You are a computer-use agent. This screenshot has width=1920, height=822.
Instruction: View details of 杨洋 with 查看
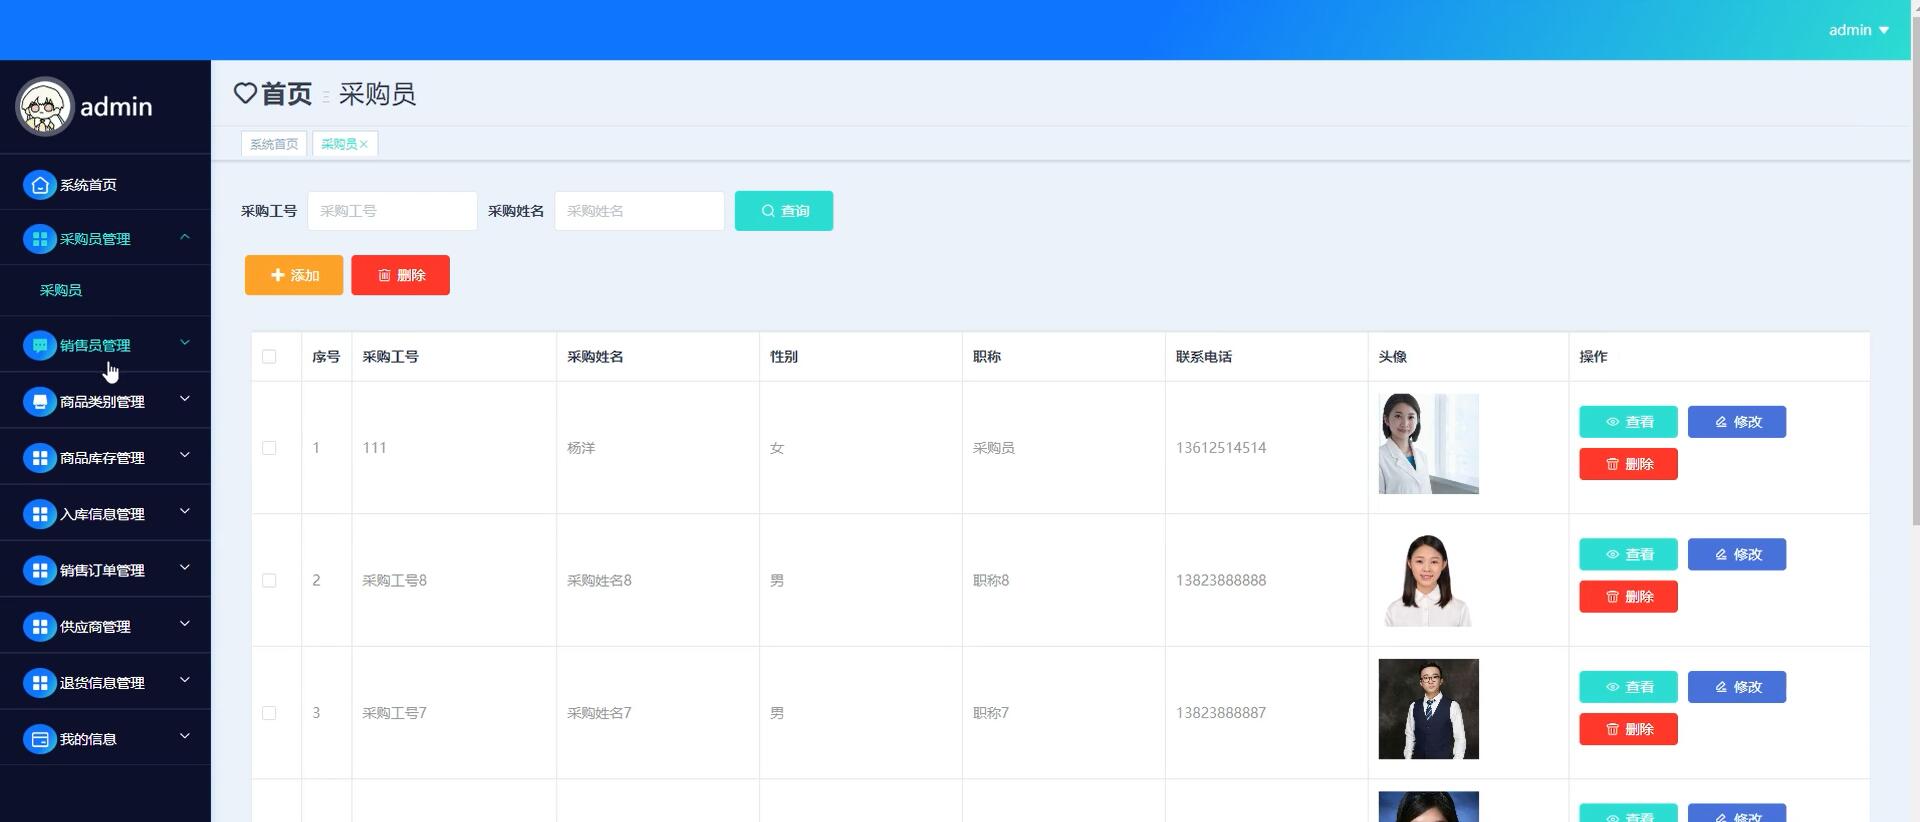pyautogui.click(x=1628, y=422)
